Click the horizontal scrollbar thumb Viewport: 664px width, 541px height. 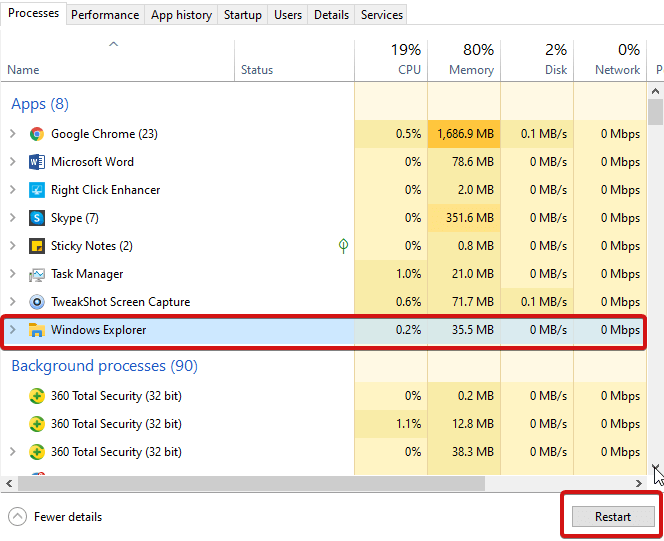click(x=252, y=483)
